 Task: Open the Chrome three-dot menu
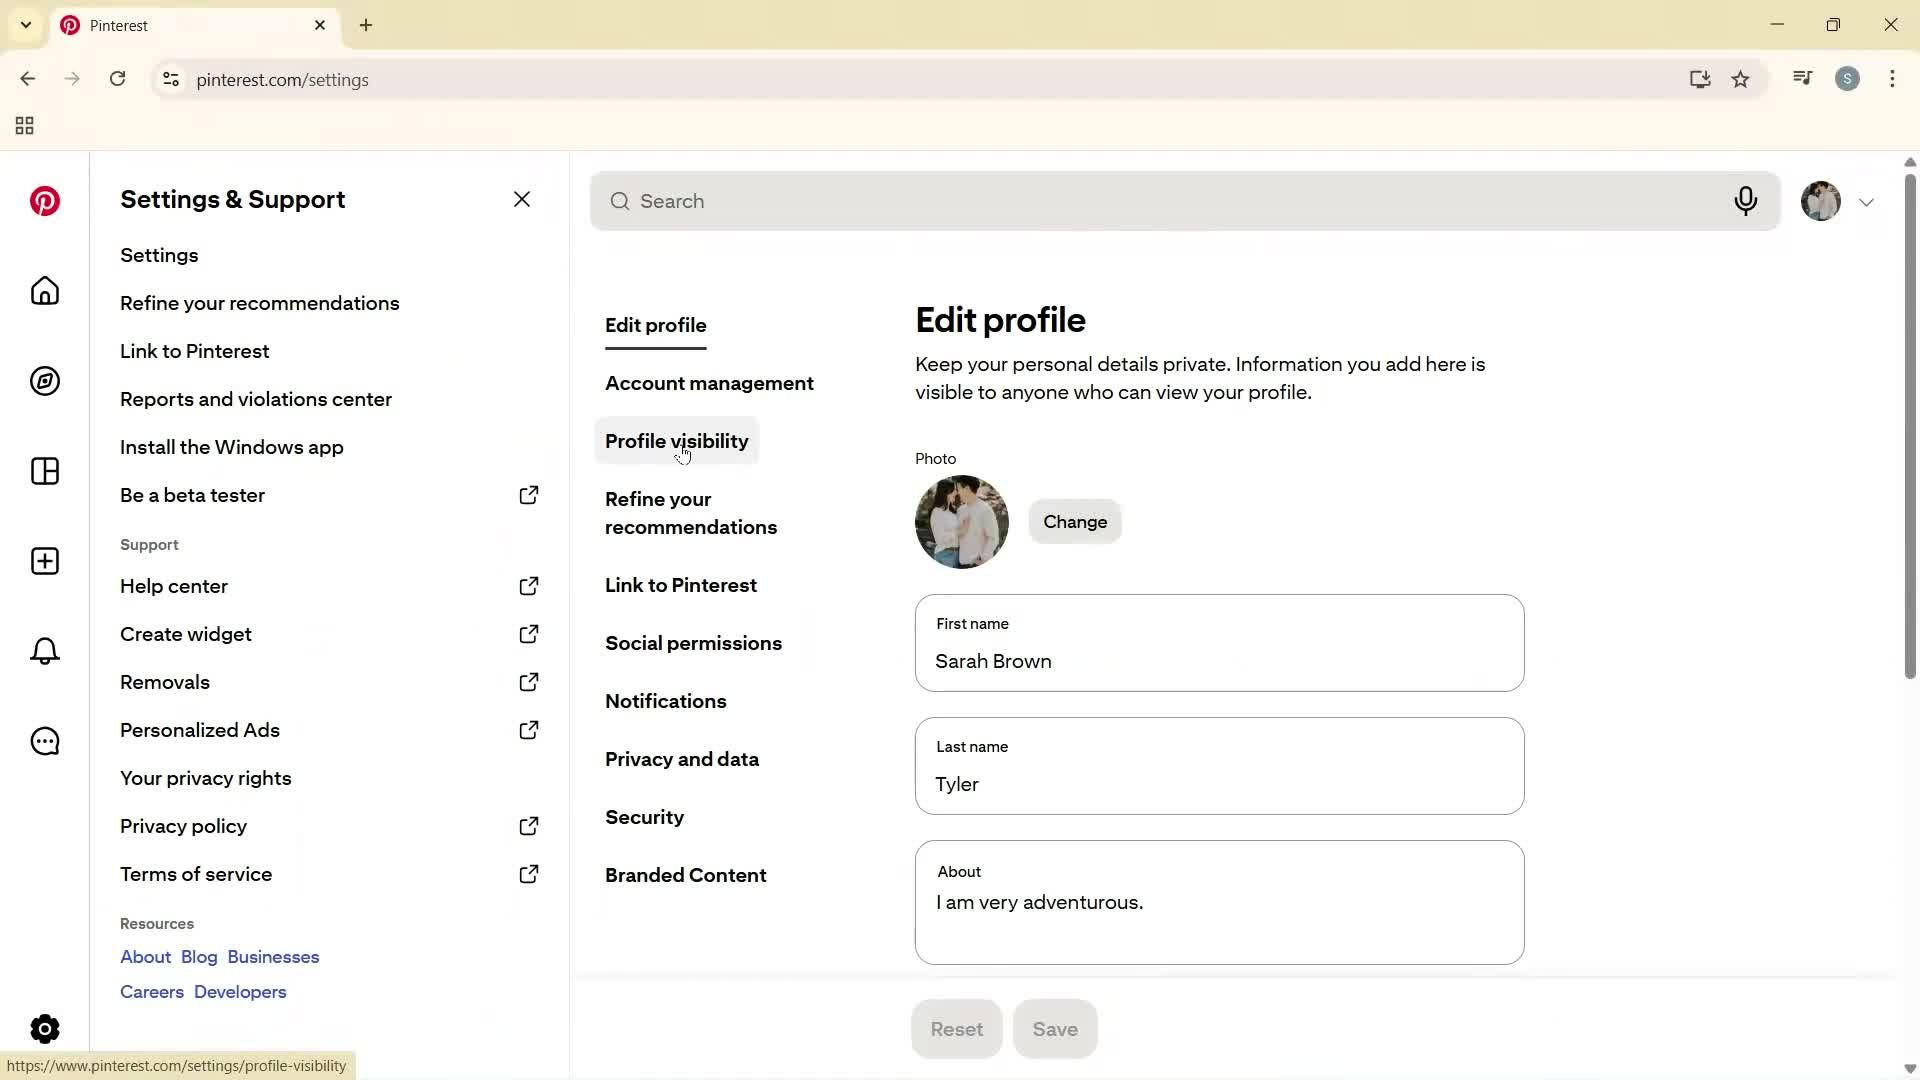click(x=1893, y=79)
